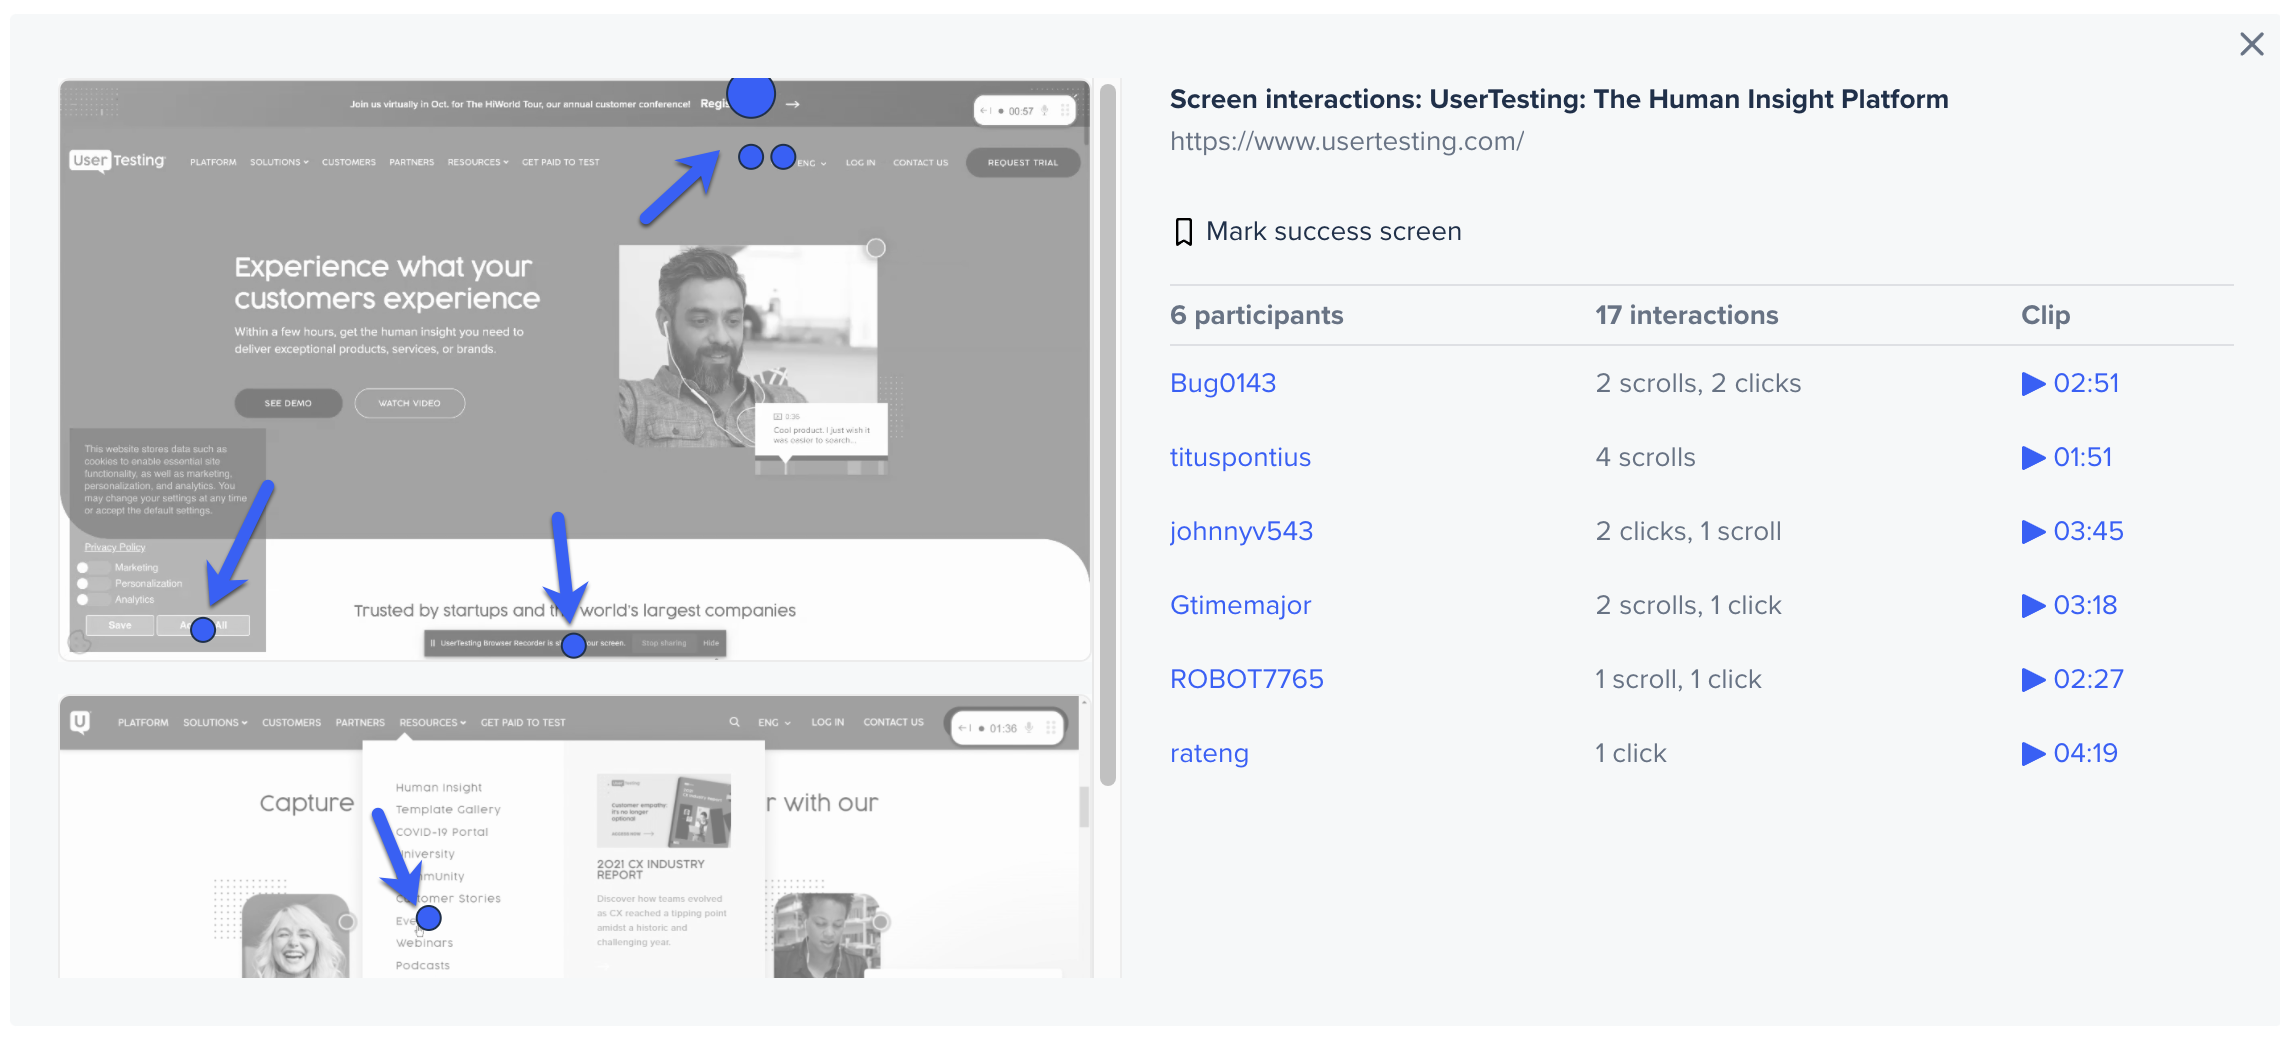Screen dimensions: 2280x1042
Task: Open the rateng participant link
Action: (1209, 753)
